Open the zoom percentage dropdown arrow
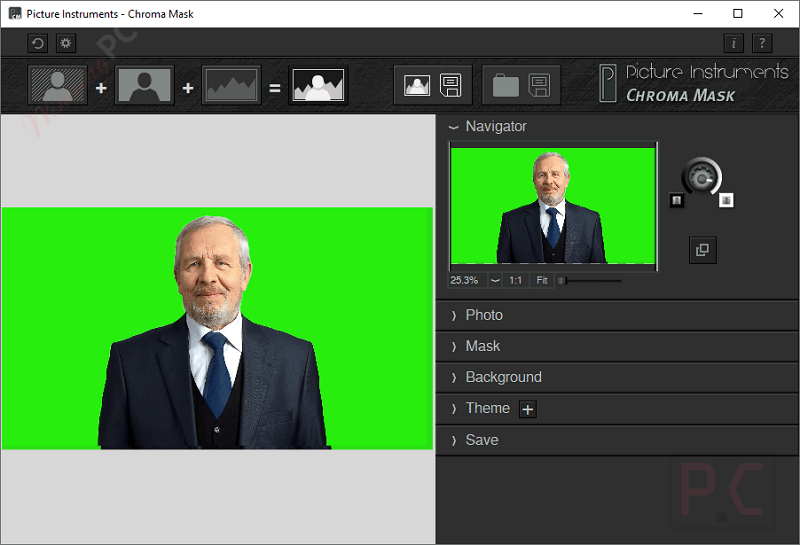Screen dimensions: 800x545 (495, 281)
